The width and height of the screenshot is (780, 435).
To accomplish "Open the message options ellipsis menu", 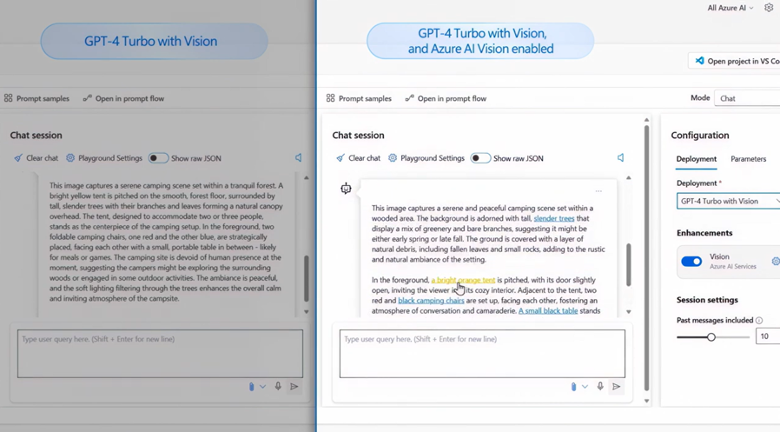I will tap(598, 191).
